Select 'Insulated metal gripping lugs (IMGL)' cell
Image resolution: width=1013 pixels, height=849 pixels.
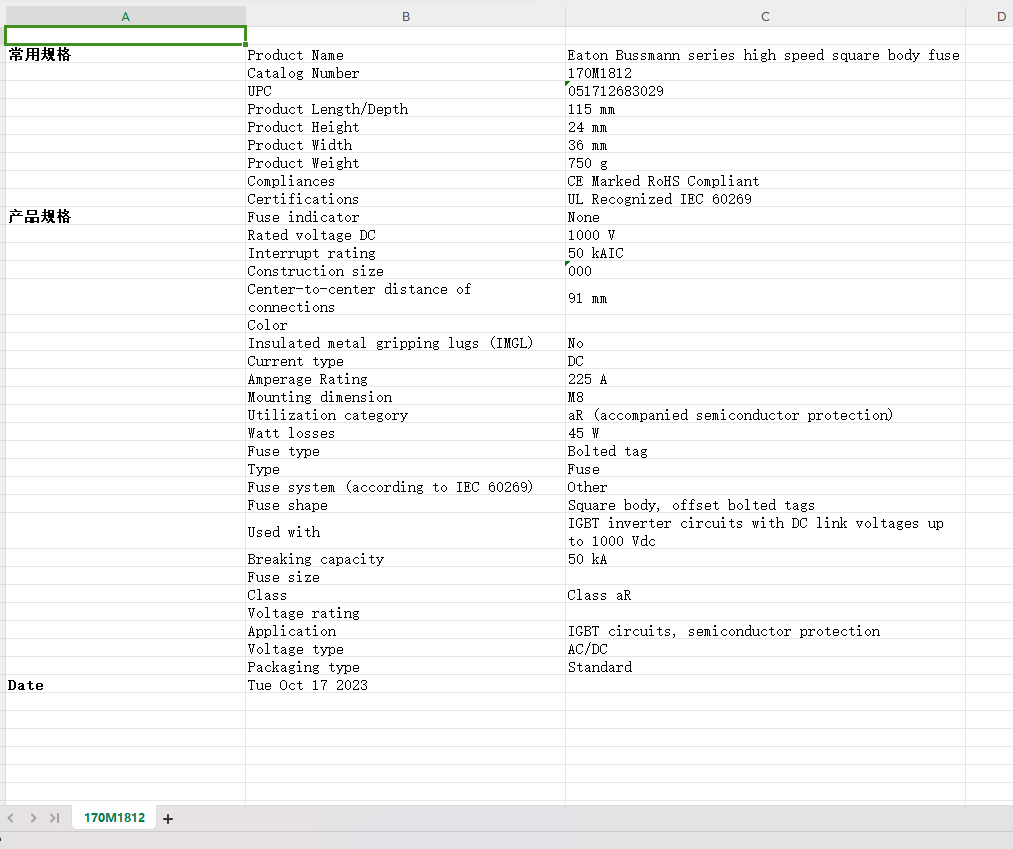406,342
